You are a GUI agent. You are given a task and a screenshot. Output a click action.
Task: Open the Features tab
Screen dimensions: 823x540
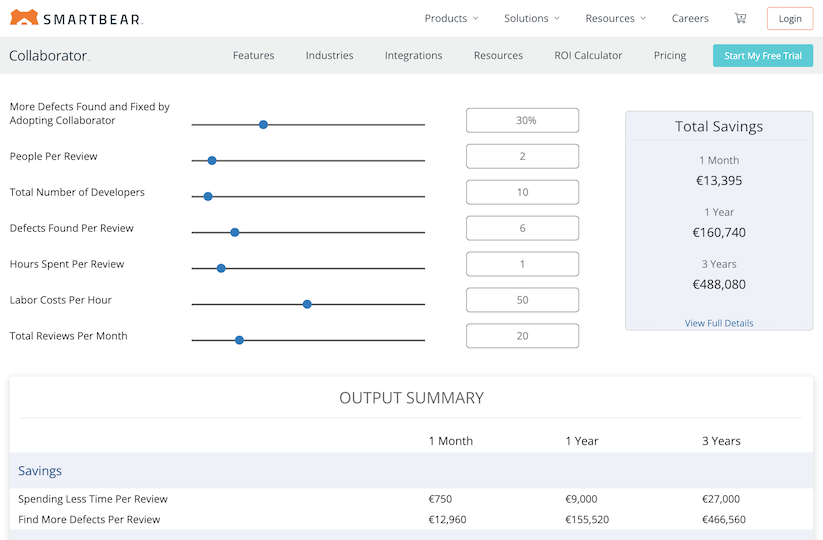click(254, 55)
